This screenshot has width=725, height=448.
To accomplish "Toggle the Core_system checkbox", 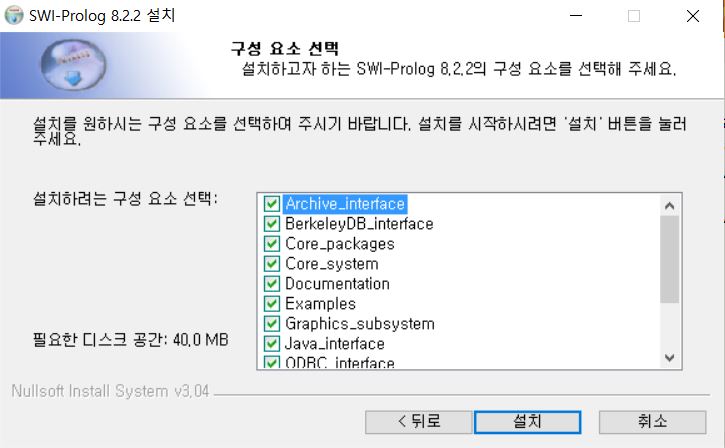I will (x=271, y=264).
